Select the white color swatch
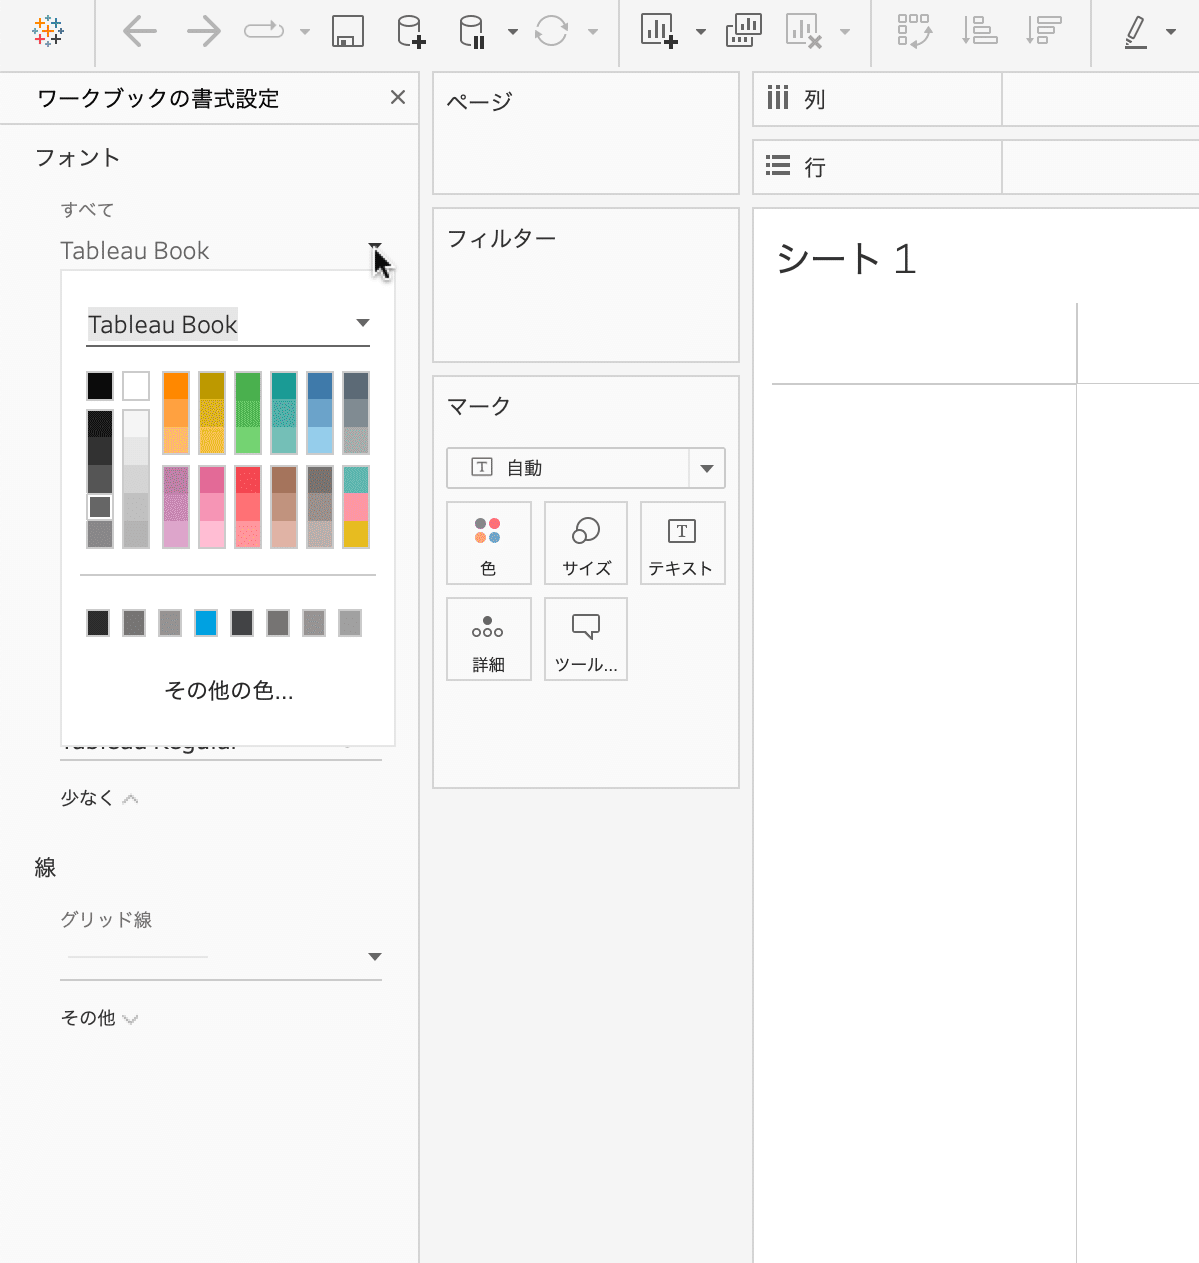This screenshot has width=1199, height=1263. pyautogui.click(x=136, y=386)
